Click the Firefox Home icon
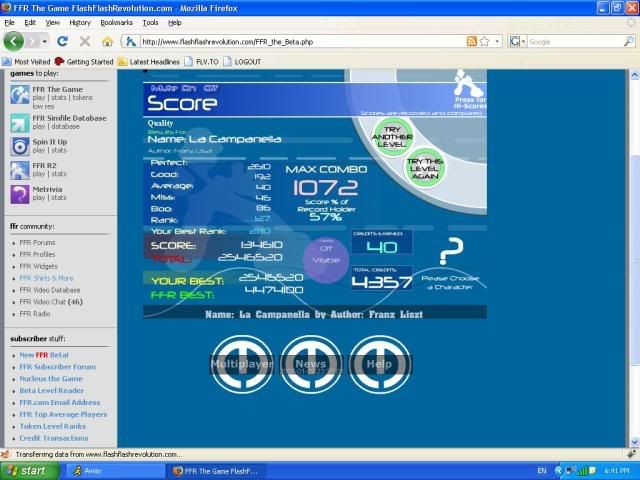The image size is (640, 480). point(107,42)
